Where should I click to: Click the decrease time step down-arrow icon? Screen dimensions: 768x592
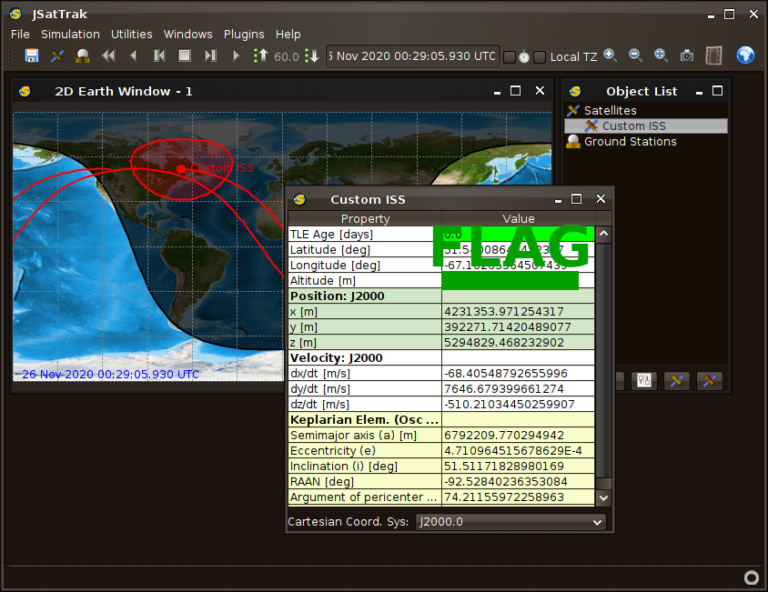[x=311, y=56]
